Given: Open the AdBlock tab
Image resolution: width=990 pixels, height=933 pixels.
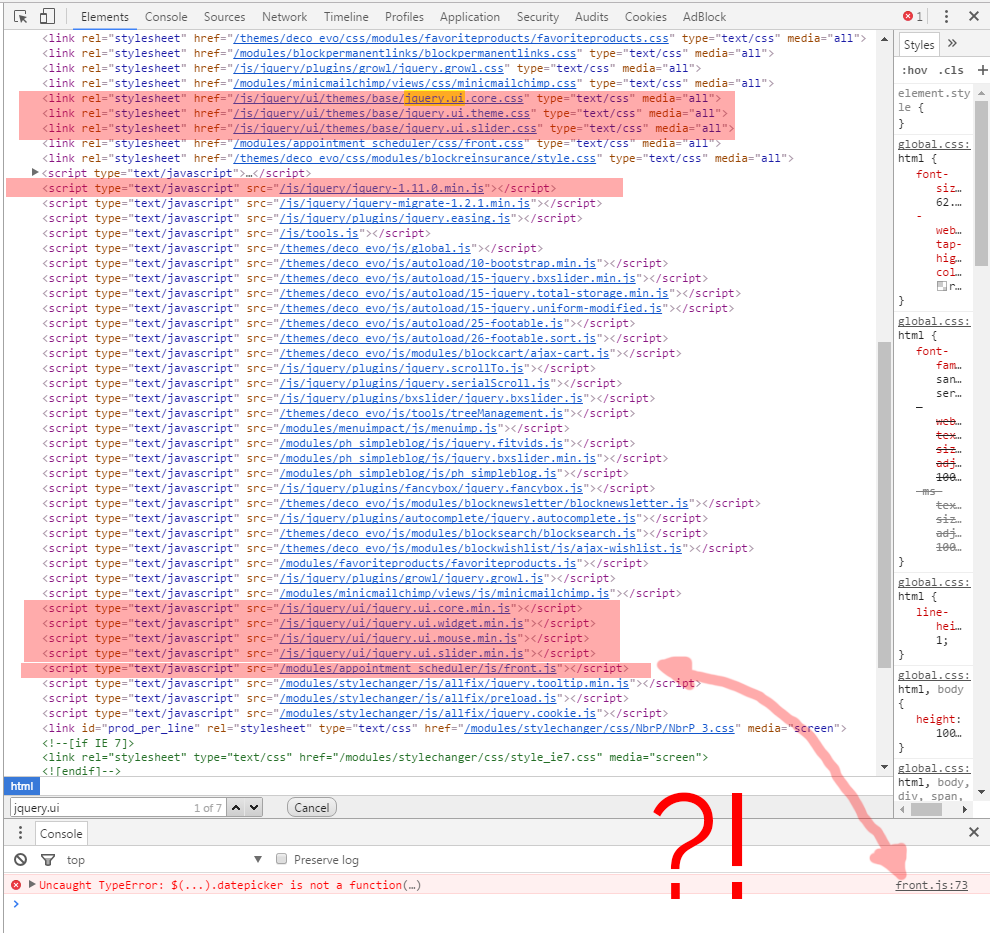Looking at the screenshot, I should (x=705, y=17).
